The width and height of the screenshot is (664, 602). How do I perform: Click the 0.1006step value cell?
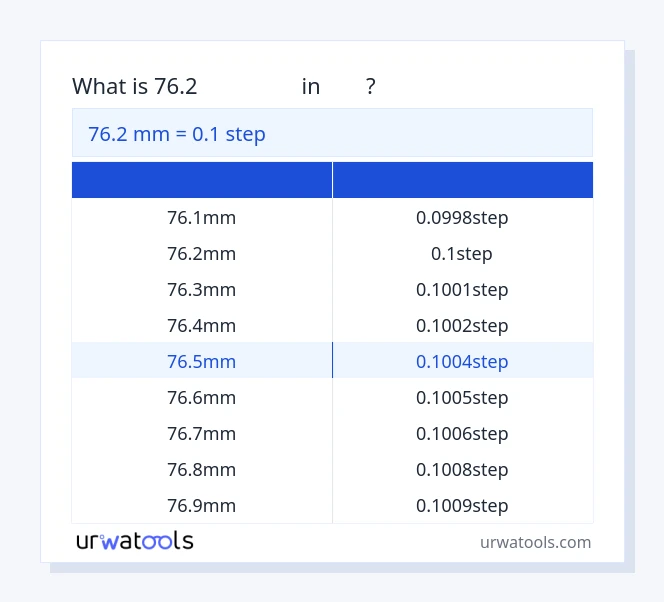point(462,433)
